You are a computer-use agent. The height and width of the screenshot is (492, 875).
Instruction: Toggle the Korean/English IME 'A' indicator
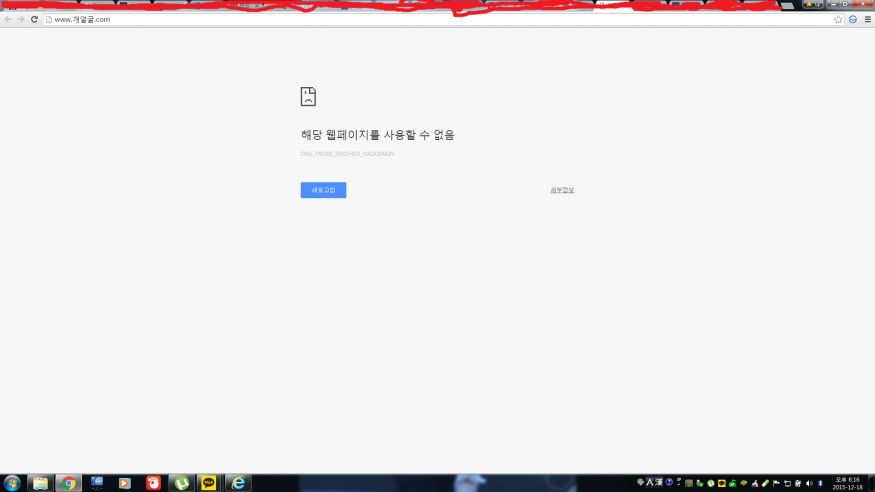tap(649, 483)
